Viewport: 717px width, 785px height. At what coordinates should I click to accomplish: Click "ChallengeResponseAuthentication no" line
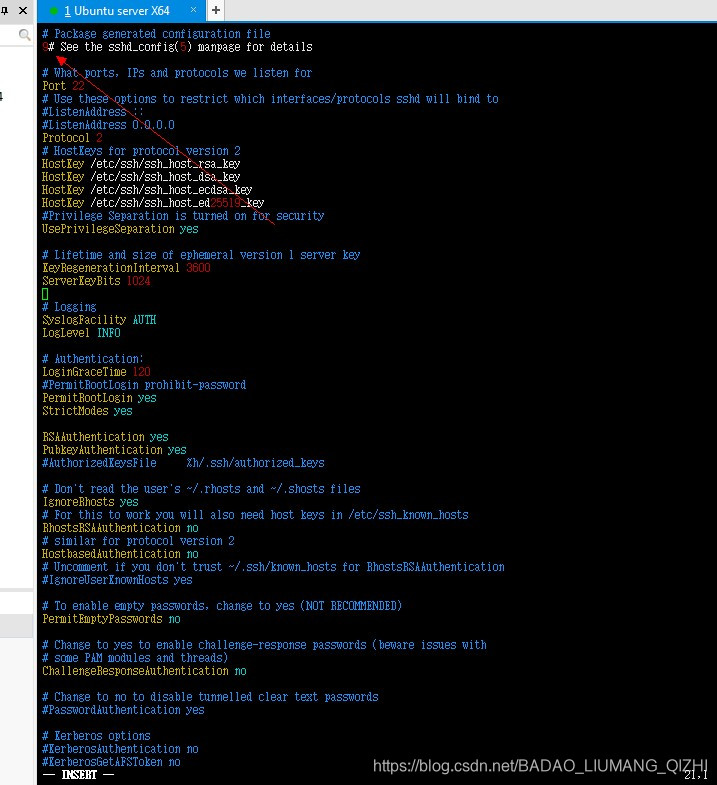[x=144, y=671]
